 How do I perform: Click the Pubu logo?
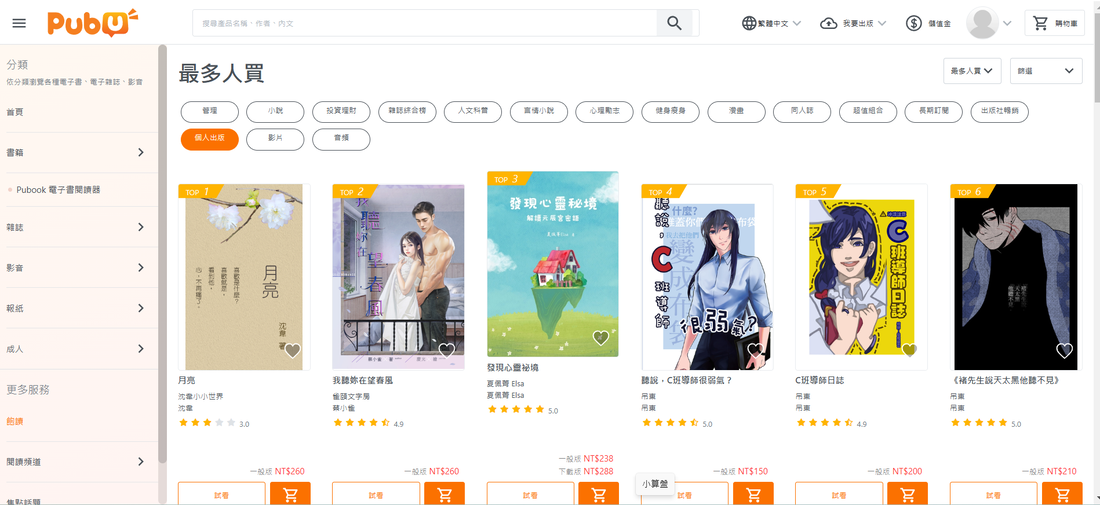coord(92,22)
